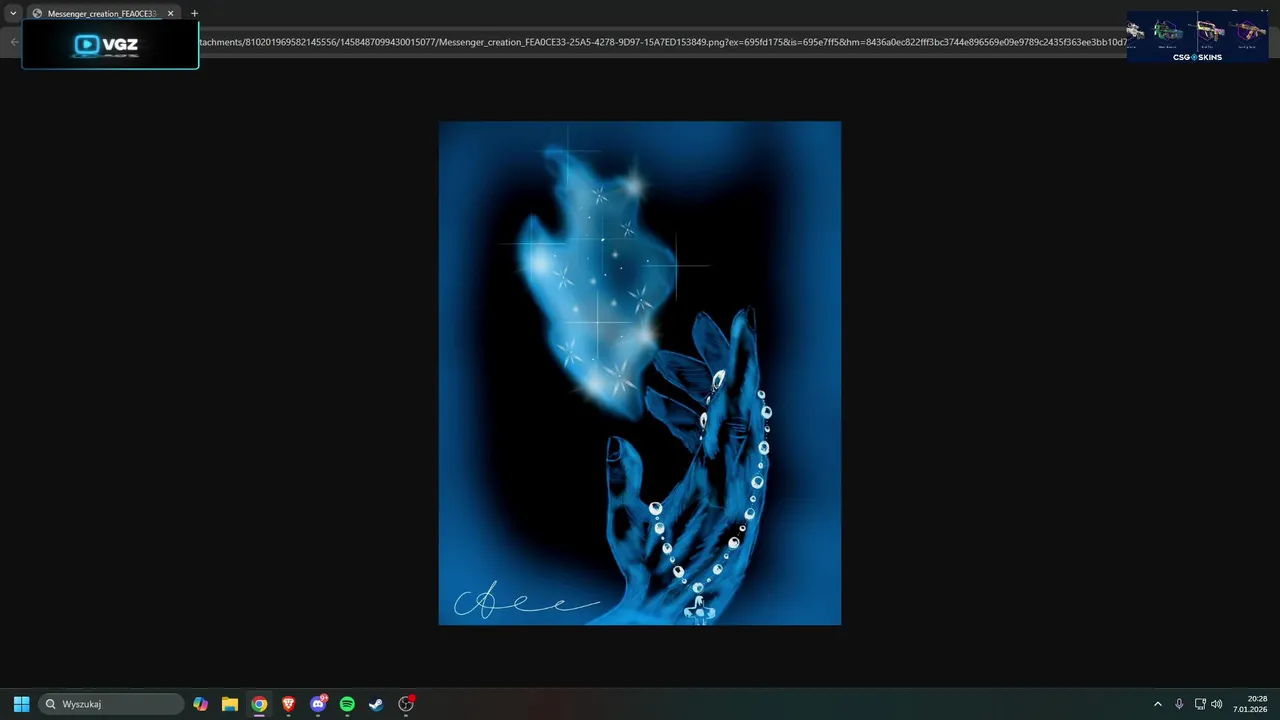Click the address bar URL
Screen dimensions: 1280x720
click(x=662, y=42)
